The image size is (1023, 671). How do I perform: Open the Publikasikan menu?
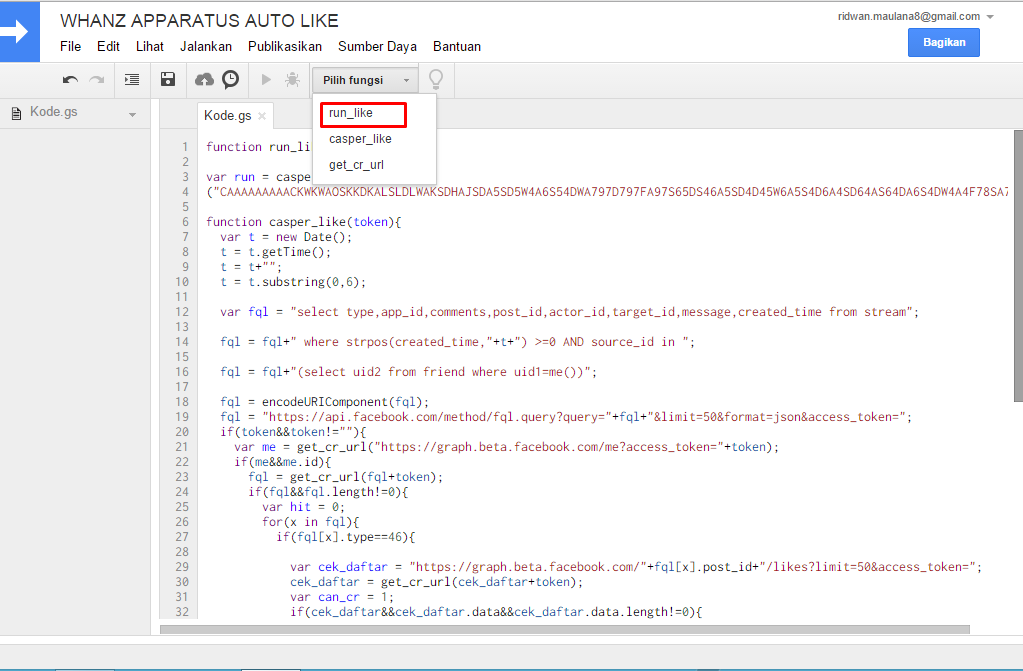(284, 46)
